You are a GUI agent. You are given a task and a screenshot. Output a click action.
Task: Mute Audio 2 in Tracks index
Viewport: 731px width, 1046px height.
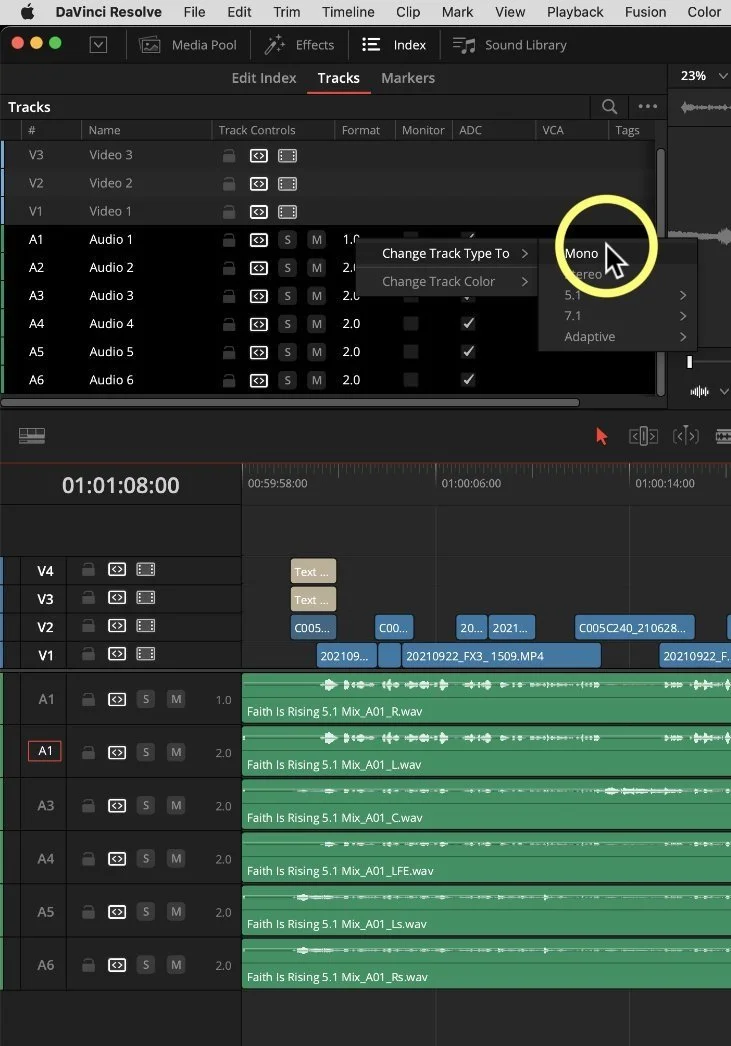(317, 268)
